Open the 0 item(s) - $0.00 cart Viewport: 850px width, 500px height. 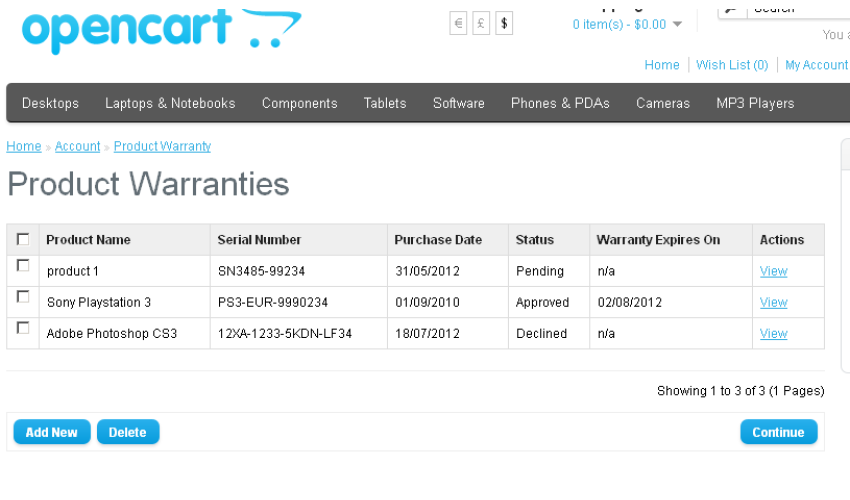pos(619,24)
